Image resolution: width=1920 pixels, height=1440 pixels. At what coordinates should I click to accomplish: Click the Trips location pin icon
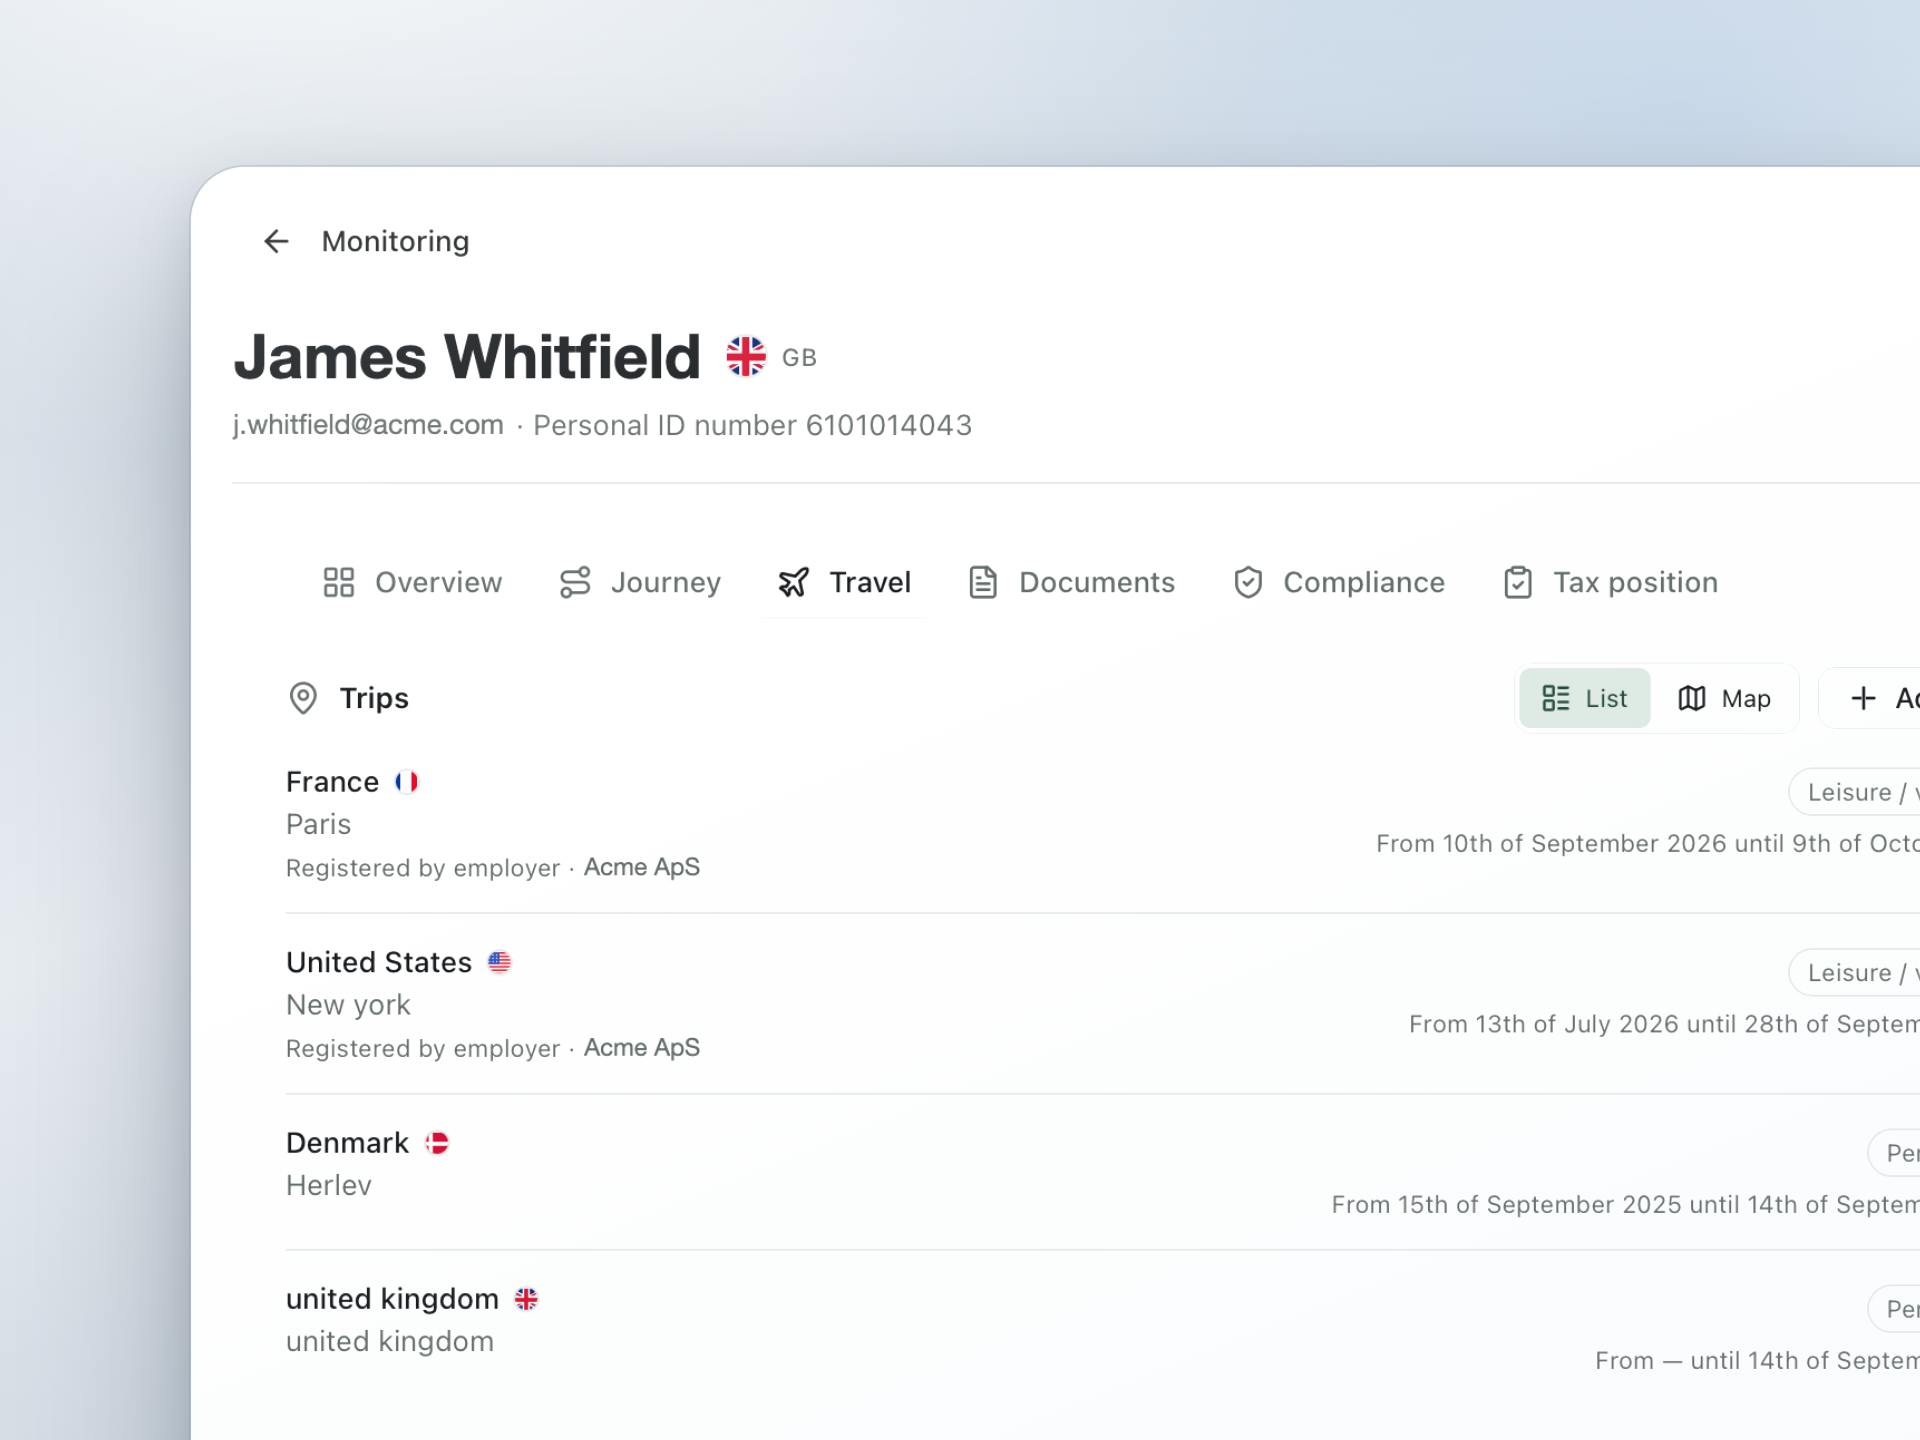303,698
